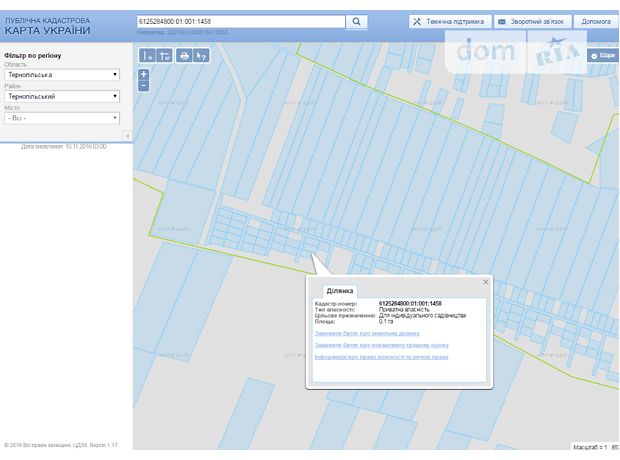Image resolution: width=620 pixels, height=460 pixels.
Task: Click Приватна власність text in popup
Action: click(404, 309)
